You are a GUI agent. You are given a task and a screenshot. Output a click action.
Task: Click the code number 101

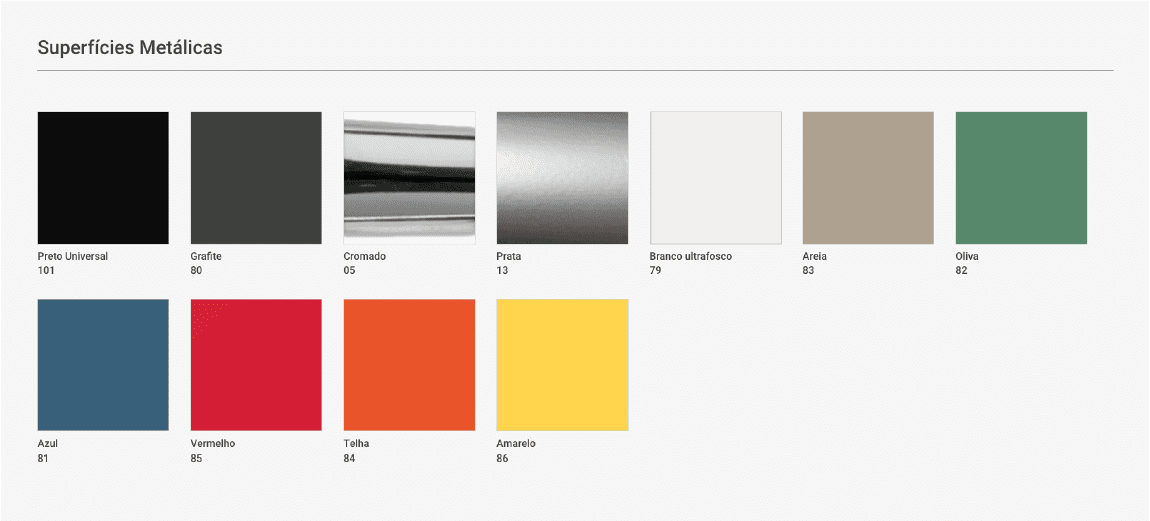coord(46,271)
